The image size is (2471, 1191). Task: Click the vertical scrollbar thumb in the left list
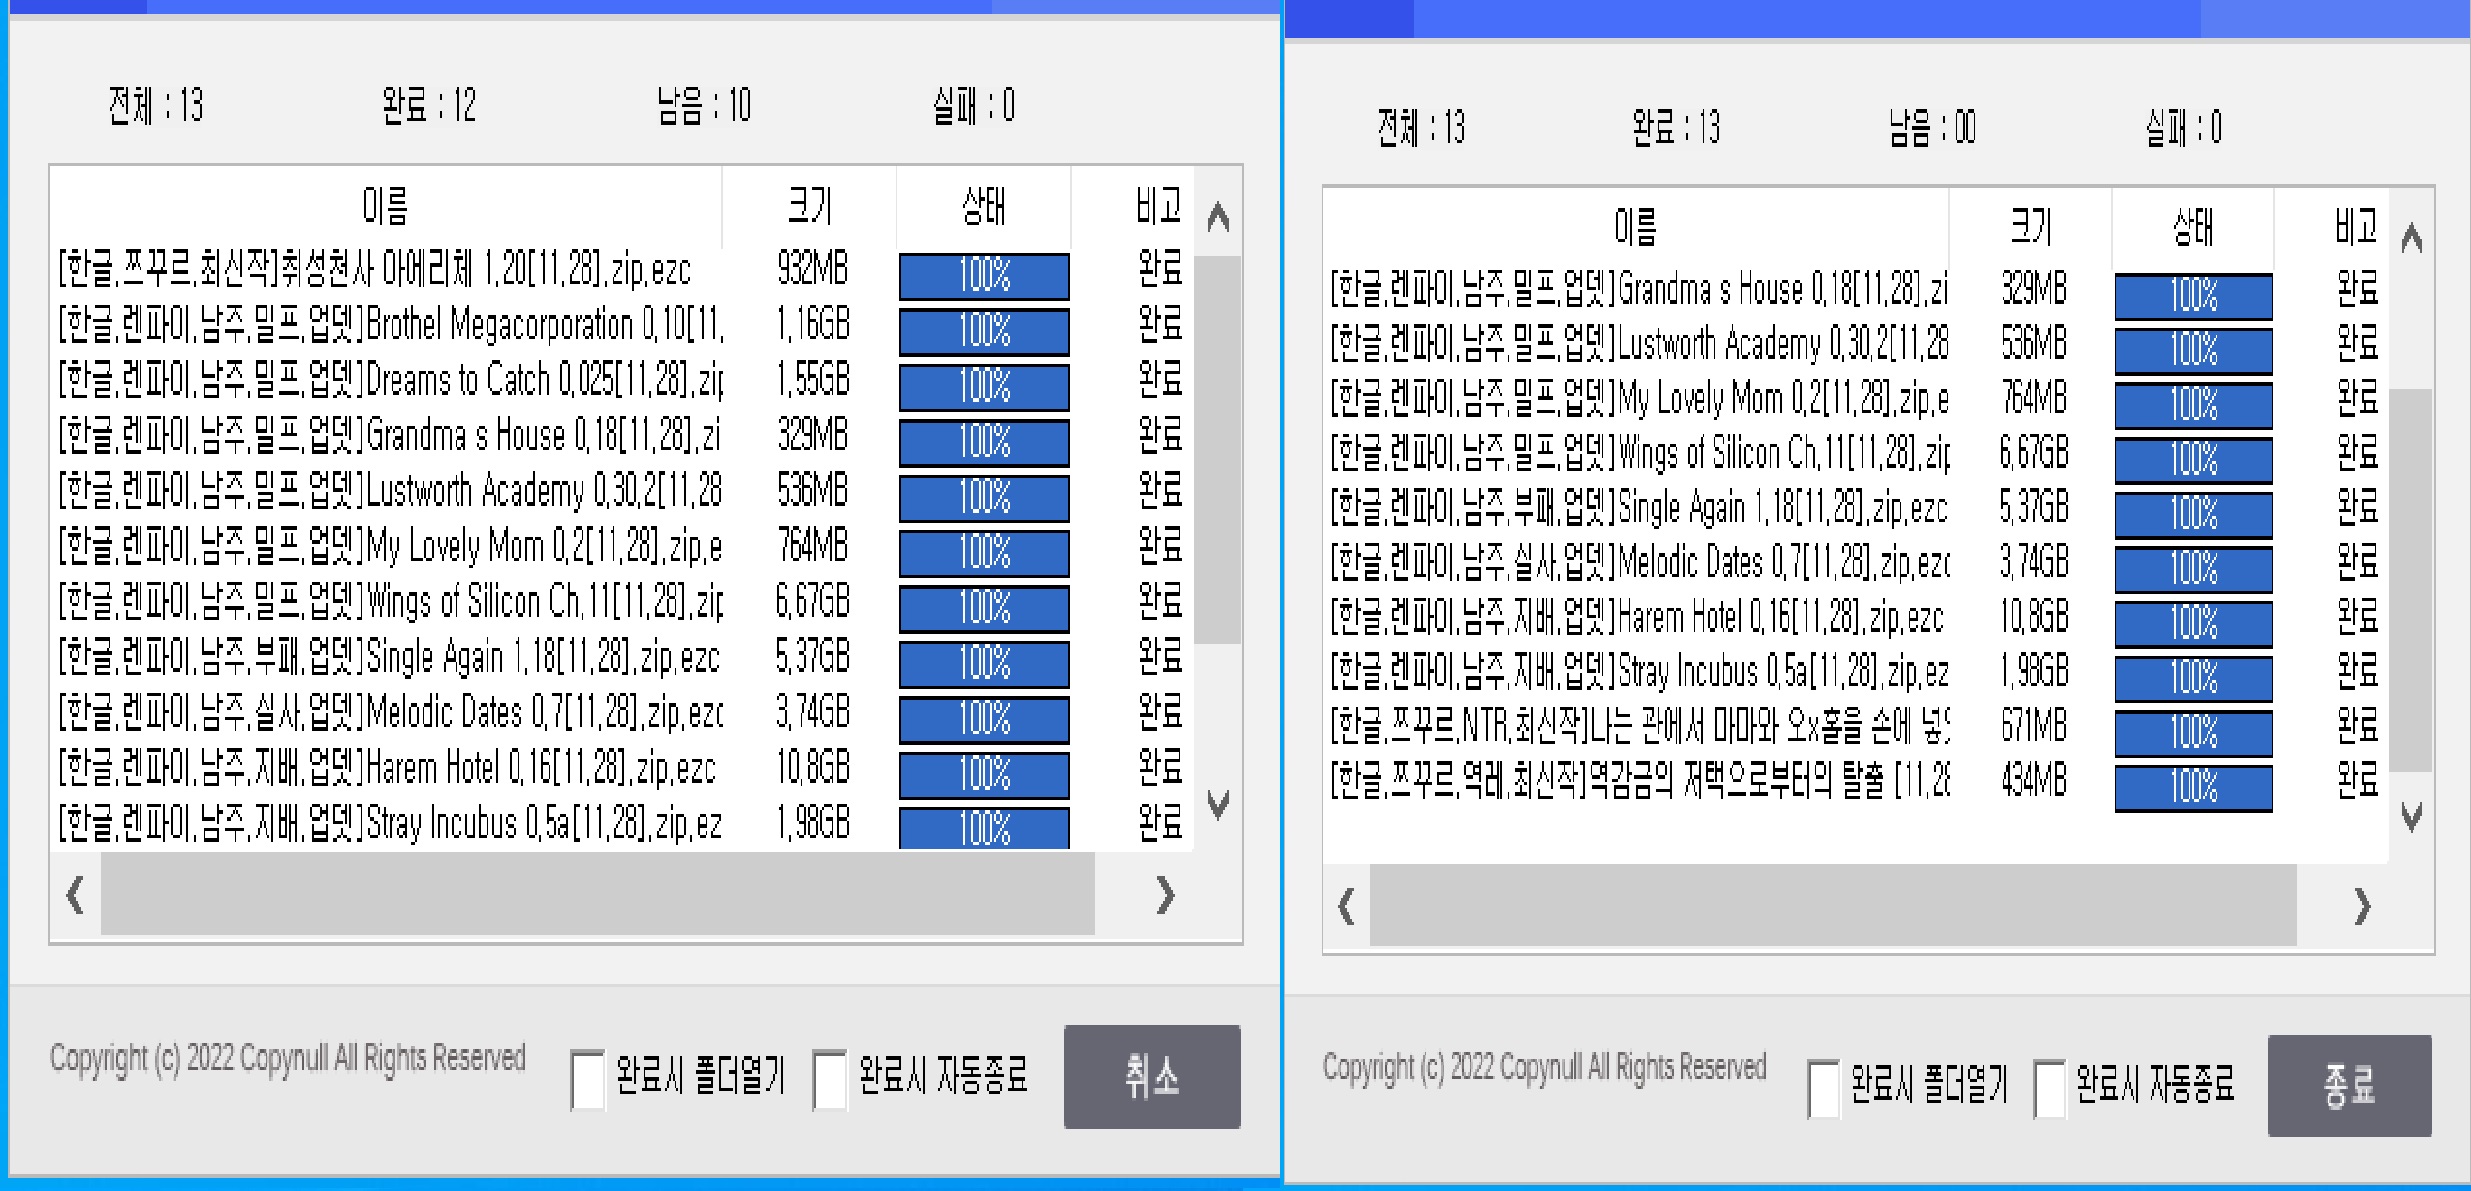1217,450
